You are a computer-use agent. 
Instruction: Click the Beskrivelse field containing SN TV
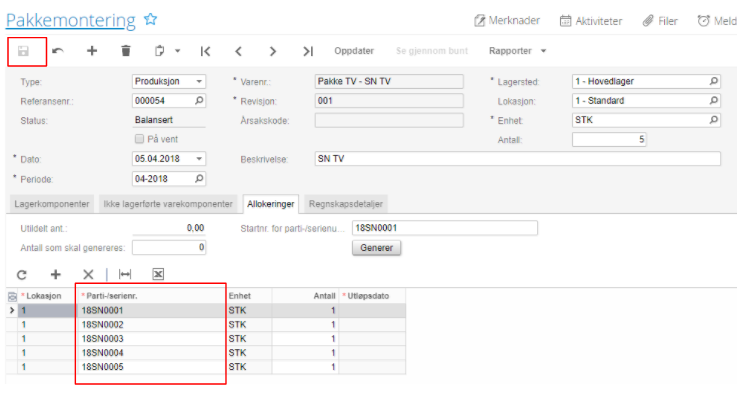click(x=517, y=159)
